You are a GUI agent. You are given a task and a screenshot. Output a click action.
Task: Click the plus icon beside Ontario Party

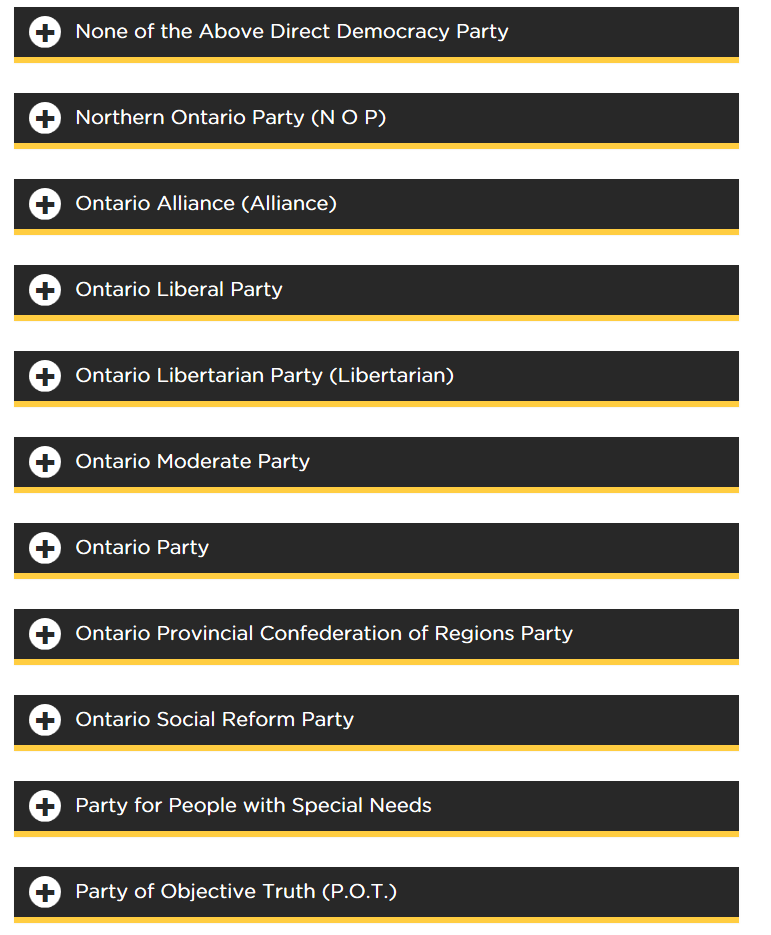45,548
